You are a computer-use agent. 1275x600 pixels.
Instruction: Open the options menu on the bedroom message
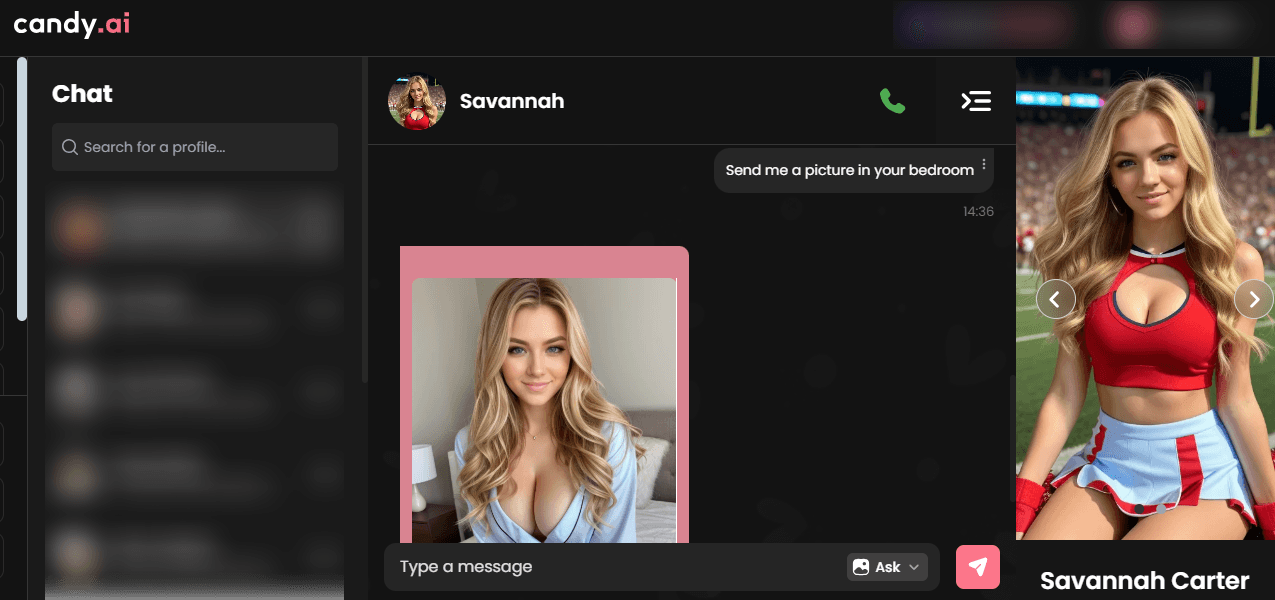tap(983, 163)
